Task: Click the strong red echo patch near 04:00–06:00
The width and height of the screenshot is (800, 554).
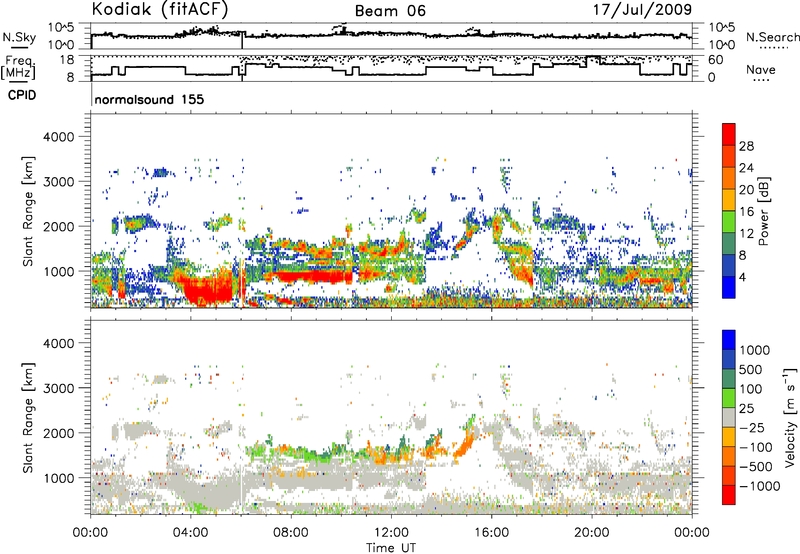Action: coord(210,290)
